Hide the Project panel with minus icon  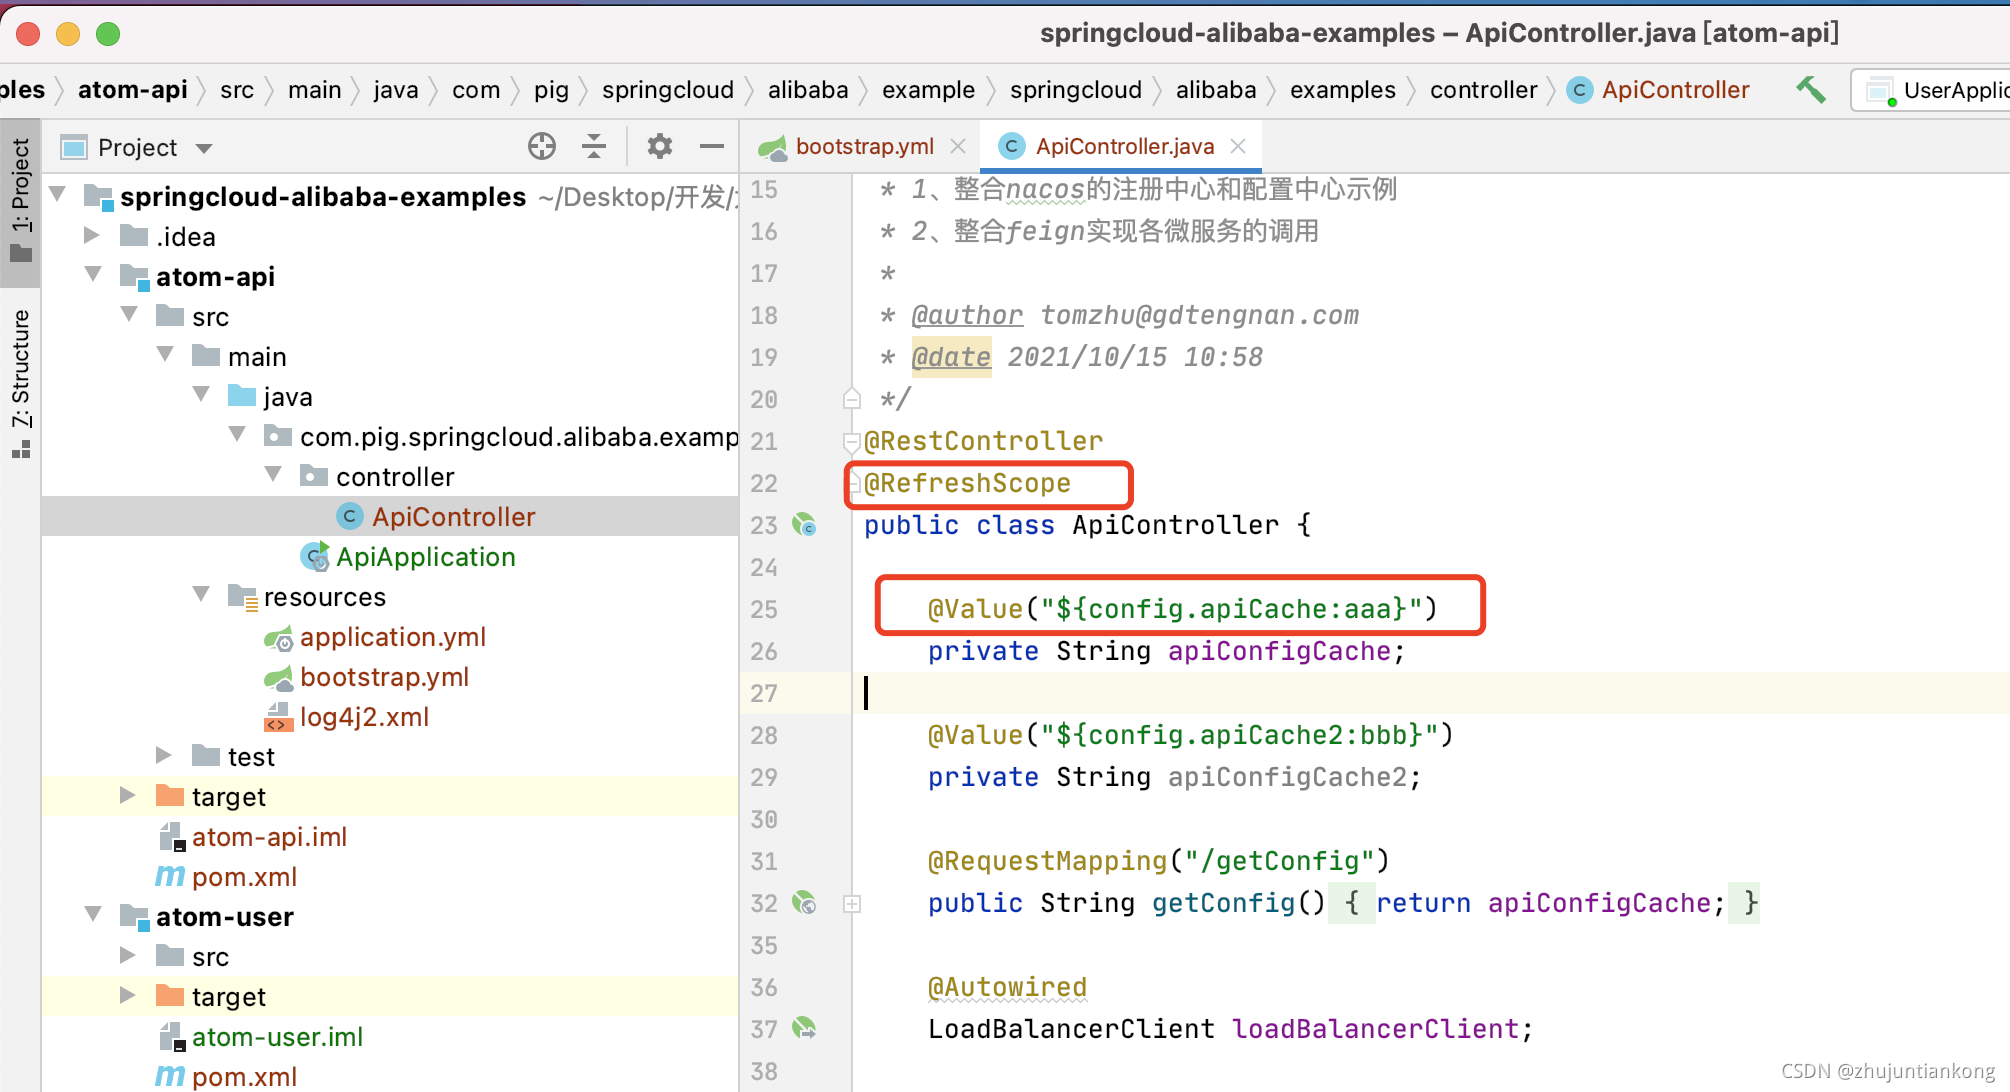click(711, 147)
